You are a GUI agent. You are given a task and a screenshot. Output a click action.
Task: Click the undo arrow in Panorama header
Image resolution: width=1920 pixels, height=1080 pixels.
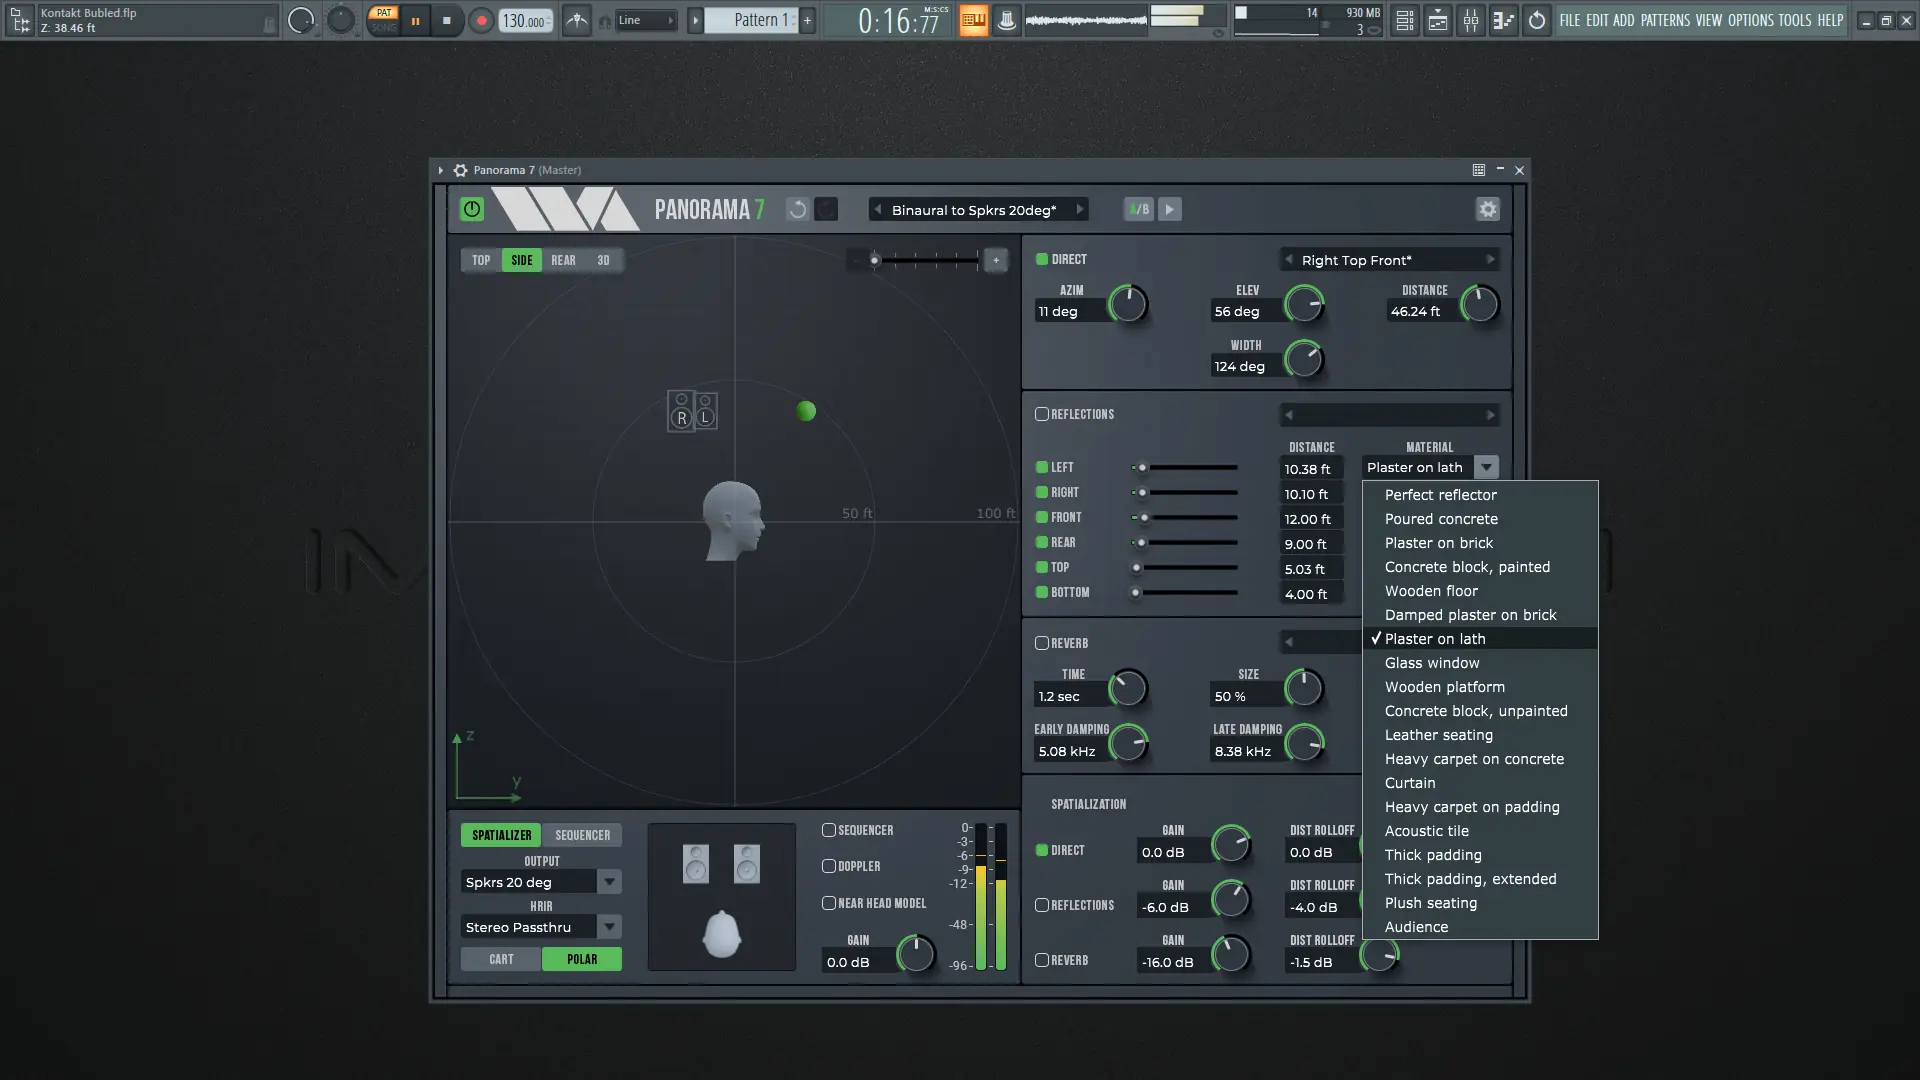tap(797, 209)
